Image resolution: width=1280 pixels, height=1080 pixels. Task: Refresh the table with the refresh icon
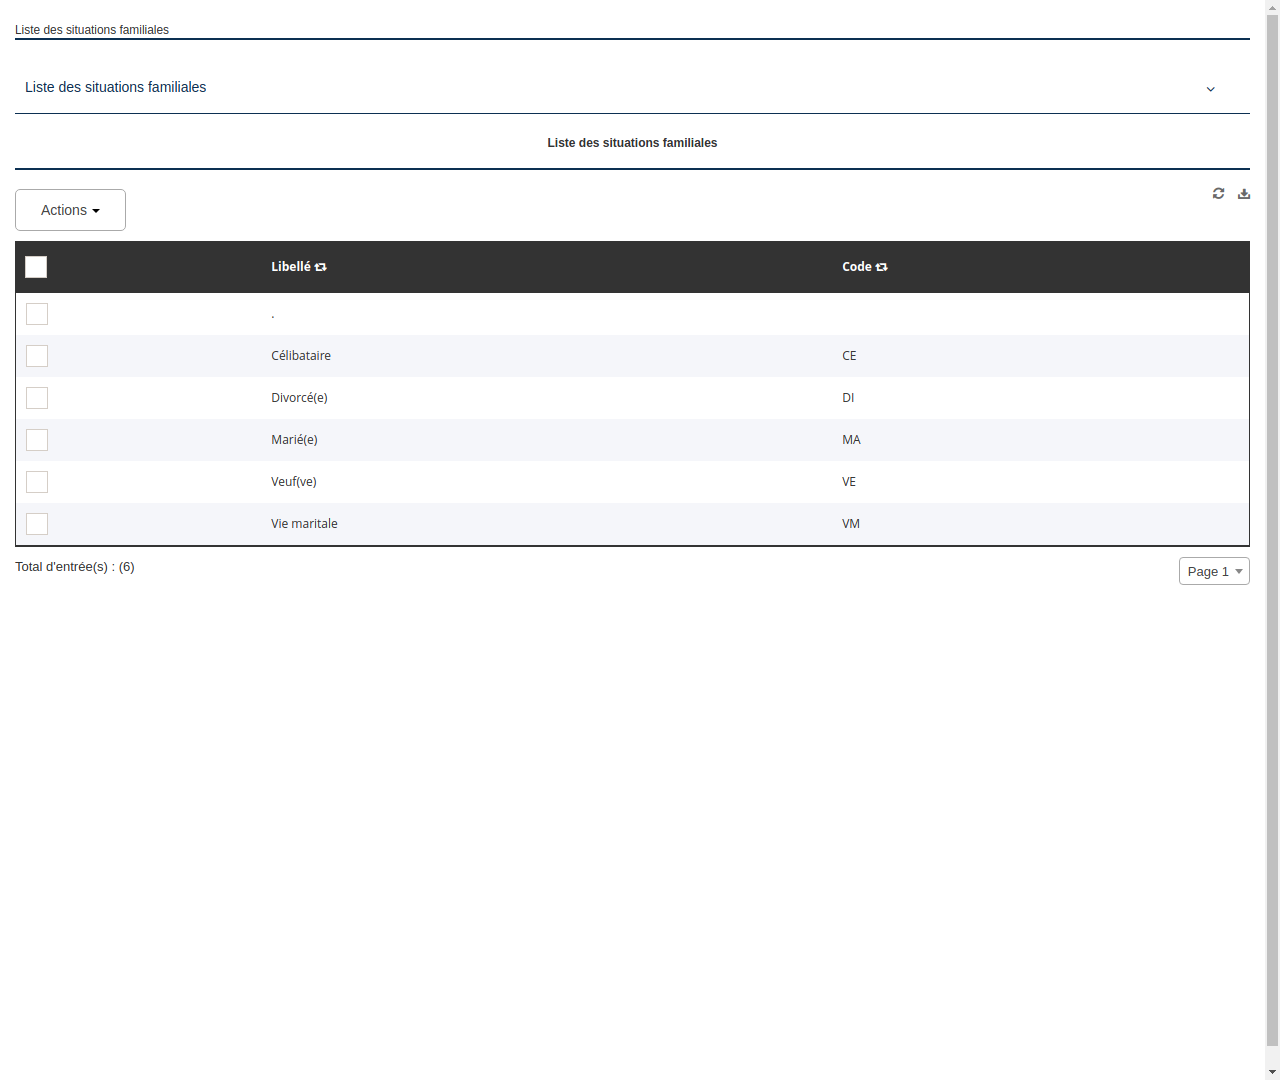pos(1218,193)
